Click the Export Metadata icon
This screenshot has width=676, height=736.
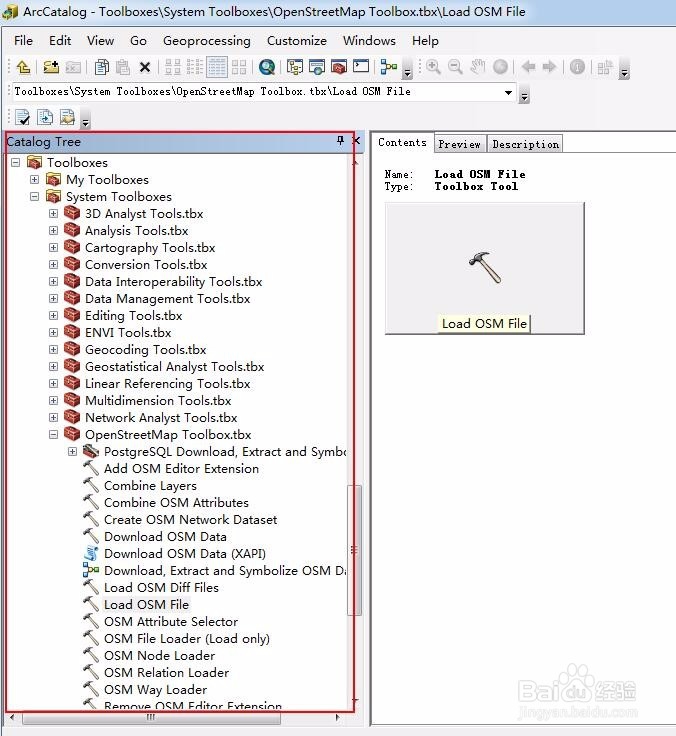pyautogui.click(x=67, y=117)
